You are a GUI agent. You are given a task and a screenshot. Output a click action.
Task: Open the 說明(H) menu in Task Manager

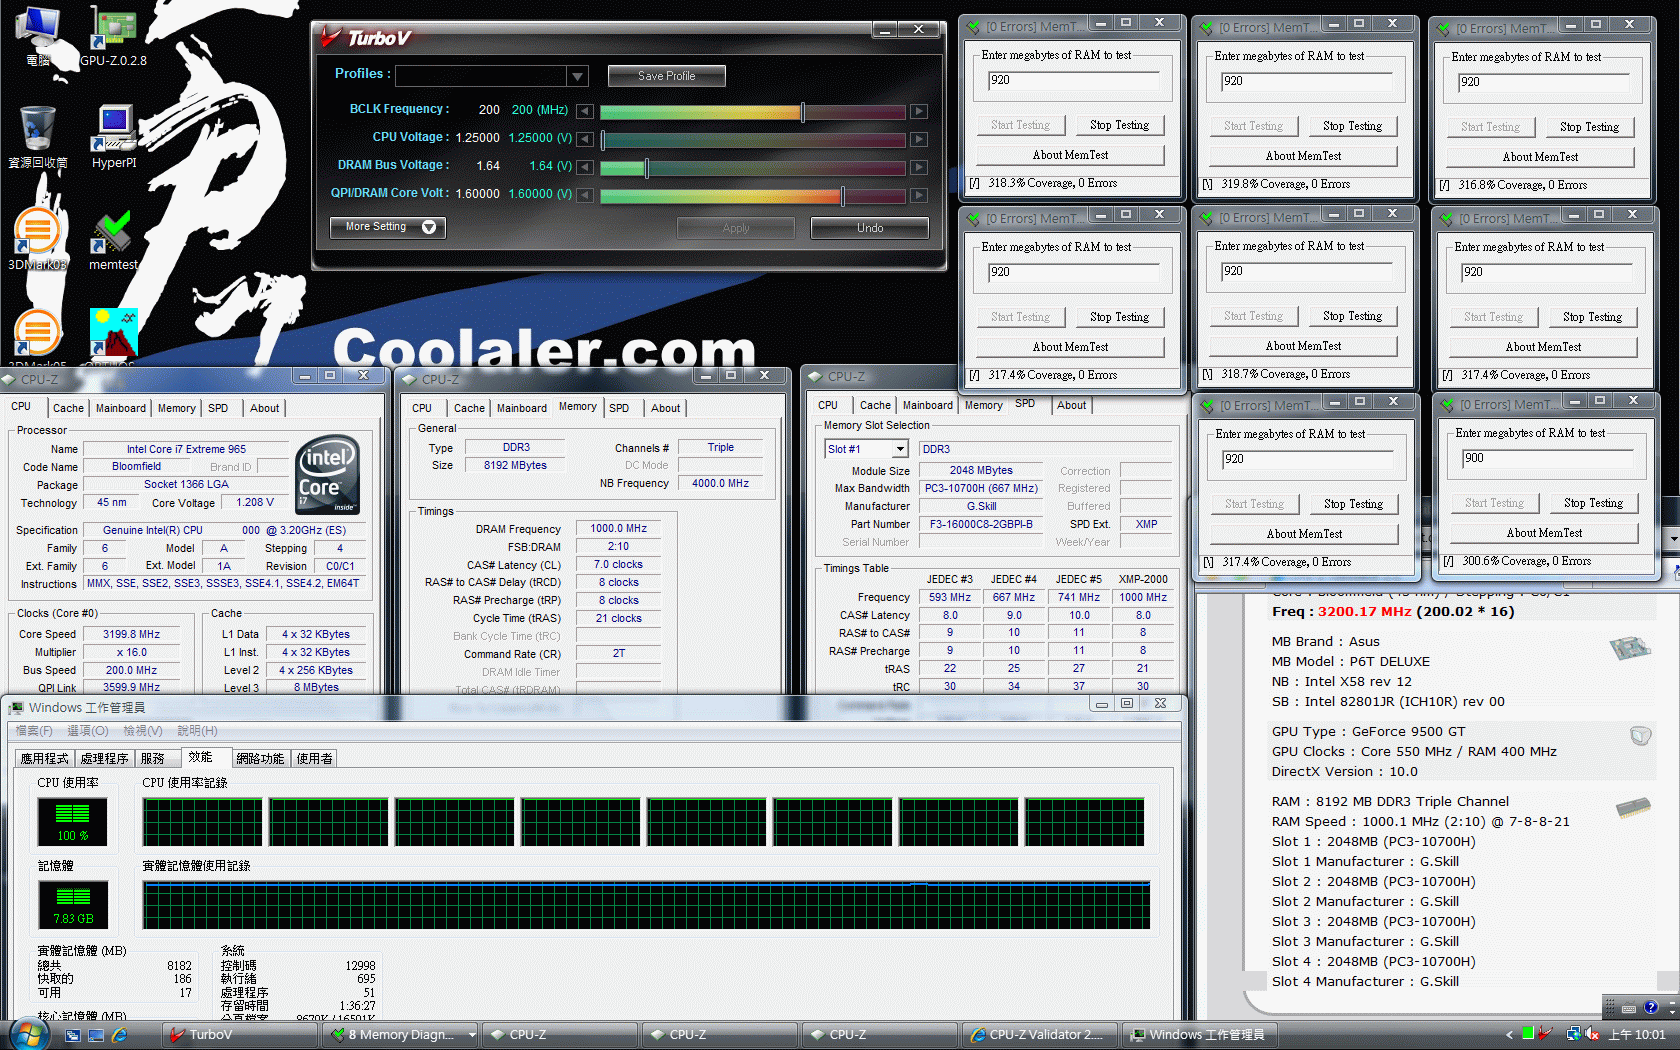click(x=197, y=731)
